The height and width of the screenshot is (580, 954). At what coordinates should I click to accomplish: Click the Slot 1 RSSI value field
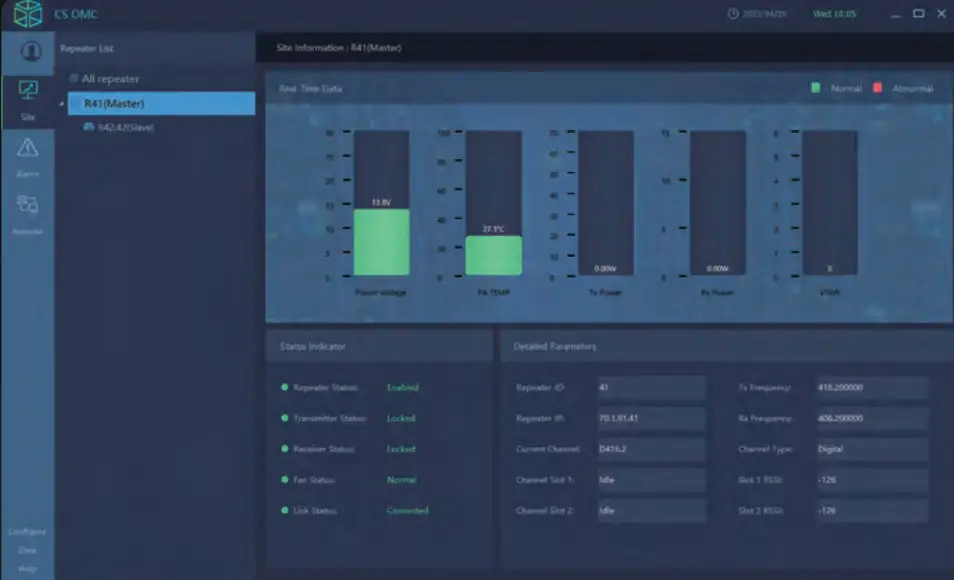click(872, 480)
